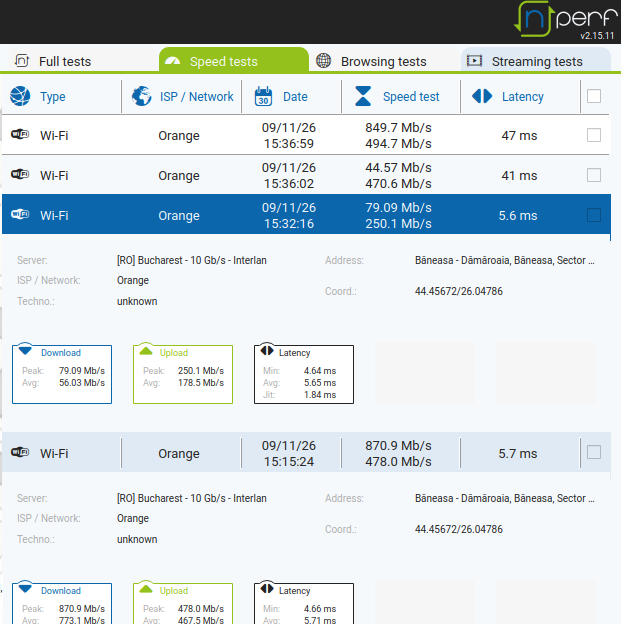
Task: Click the arrows icon beside Latency header
Action: click(x=482, y=96)
